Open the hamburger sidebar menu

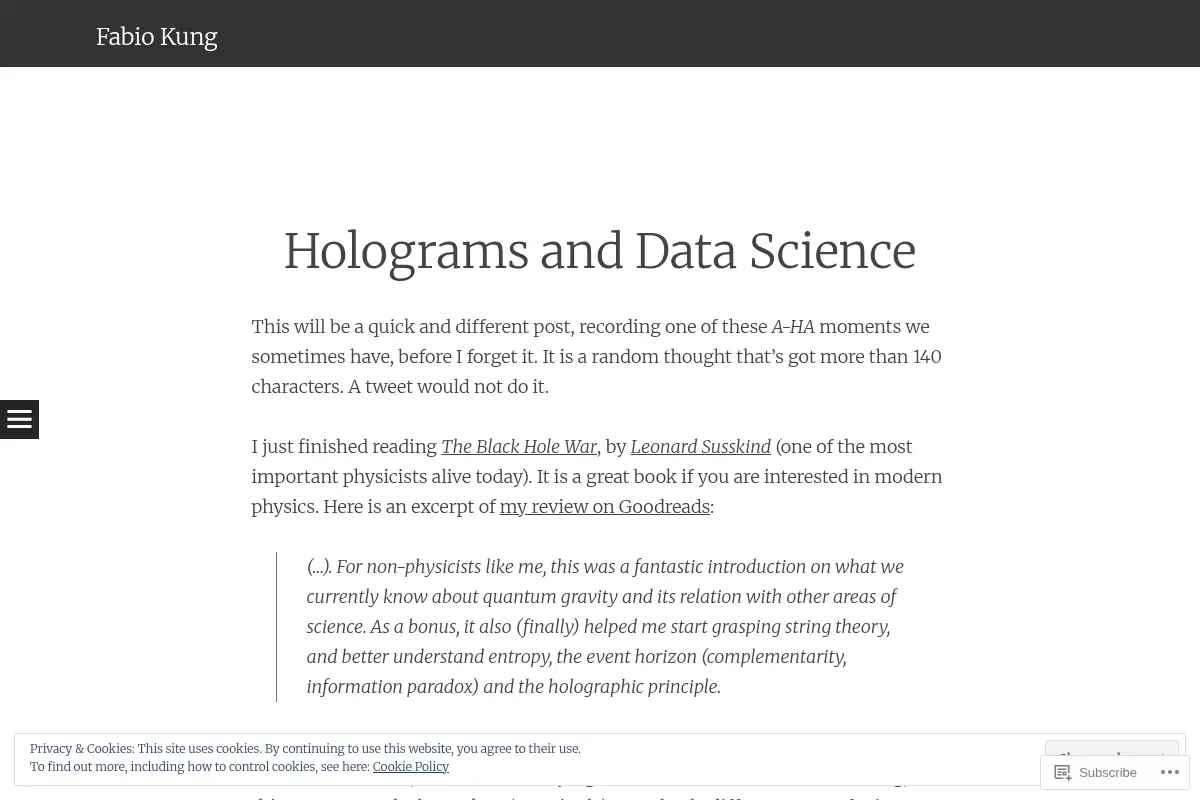coord(19,419)
